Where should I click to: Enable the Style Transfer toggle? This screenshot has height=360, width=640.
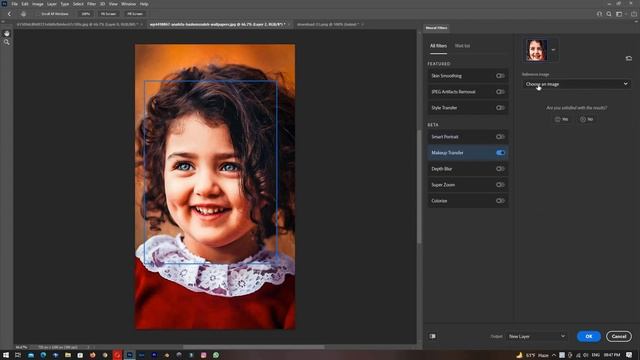point(500,108)
